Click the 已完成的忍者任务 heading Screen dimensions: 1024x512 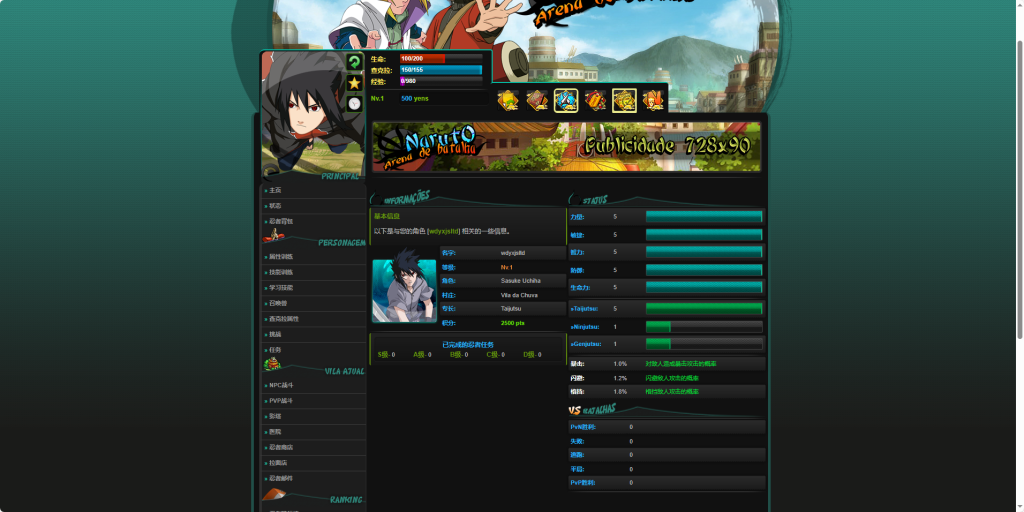coord(468,344)
